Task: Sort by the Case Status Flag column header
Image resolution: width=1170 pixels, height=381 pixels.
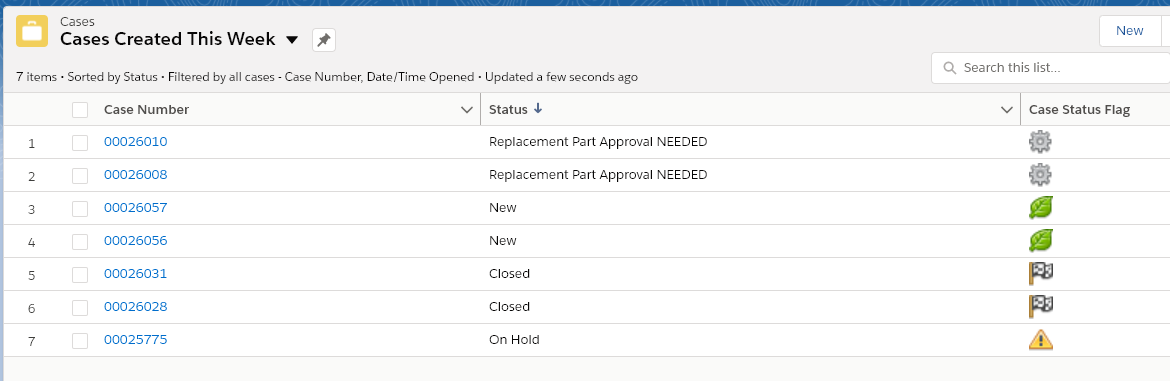Action: [1079, 110]
